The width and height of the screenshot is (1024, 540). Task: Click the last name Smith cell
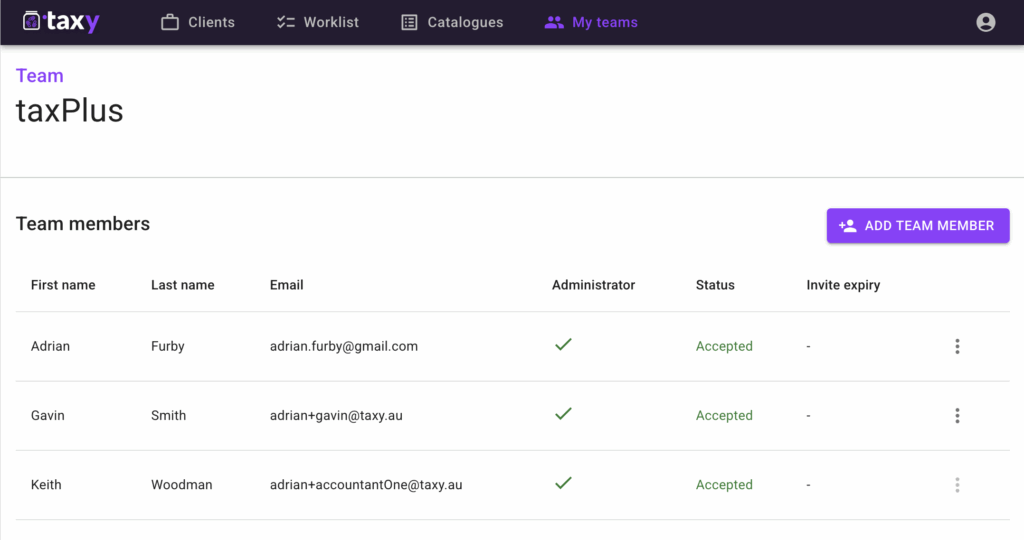point(168,415)
